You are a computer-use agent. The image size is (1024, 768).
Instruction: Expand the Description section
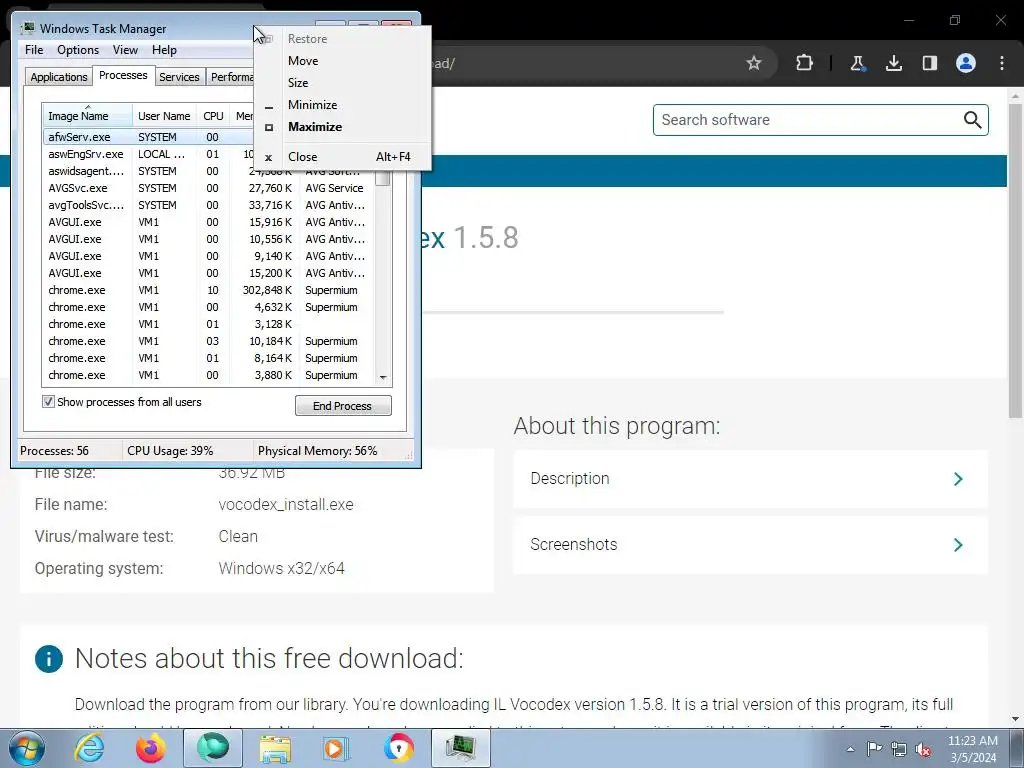(x=750, y=479)
